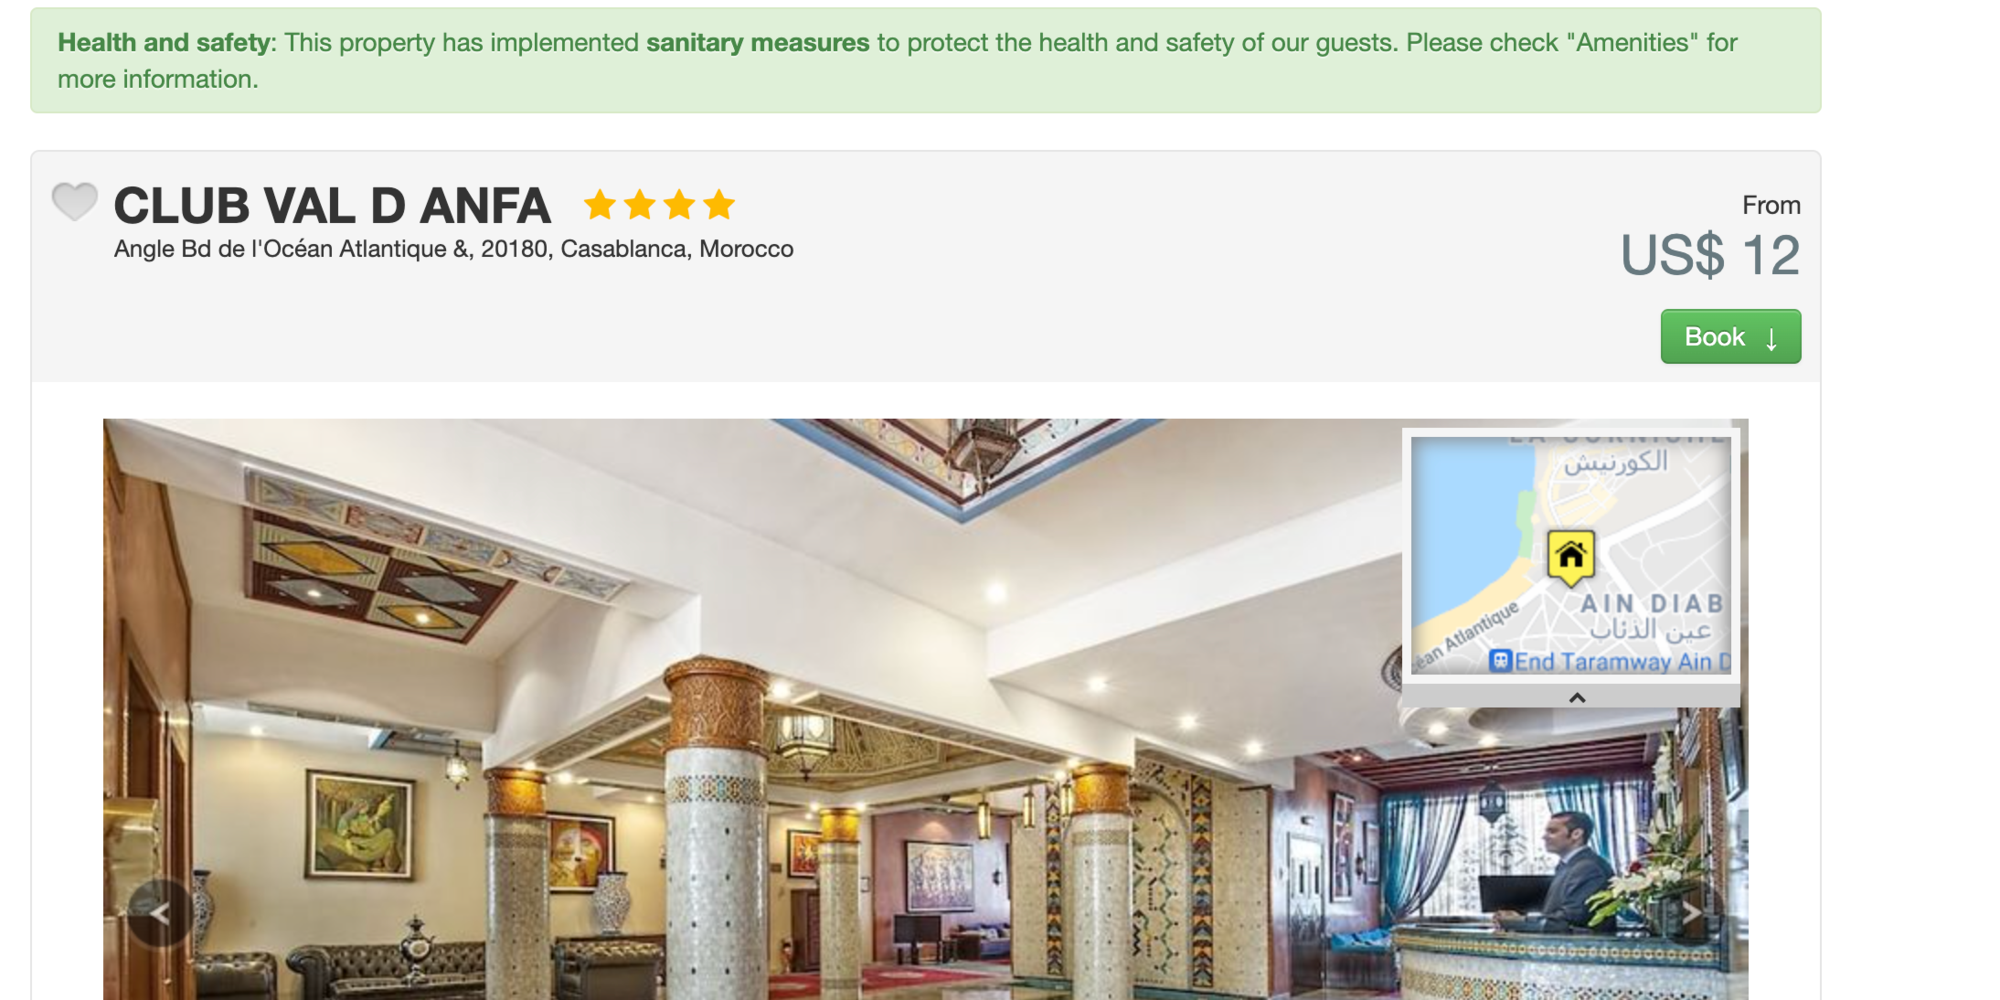
Task: Click the second gold rating star
Action: pos(640,205)
